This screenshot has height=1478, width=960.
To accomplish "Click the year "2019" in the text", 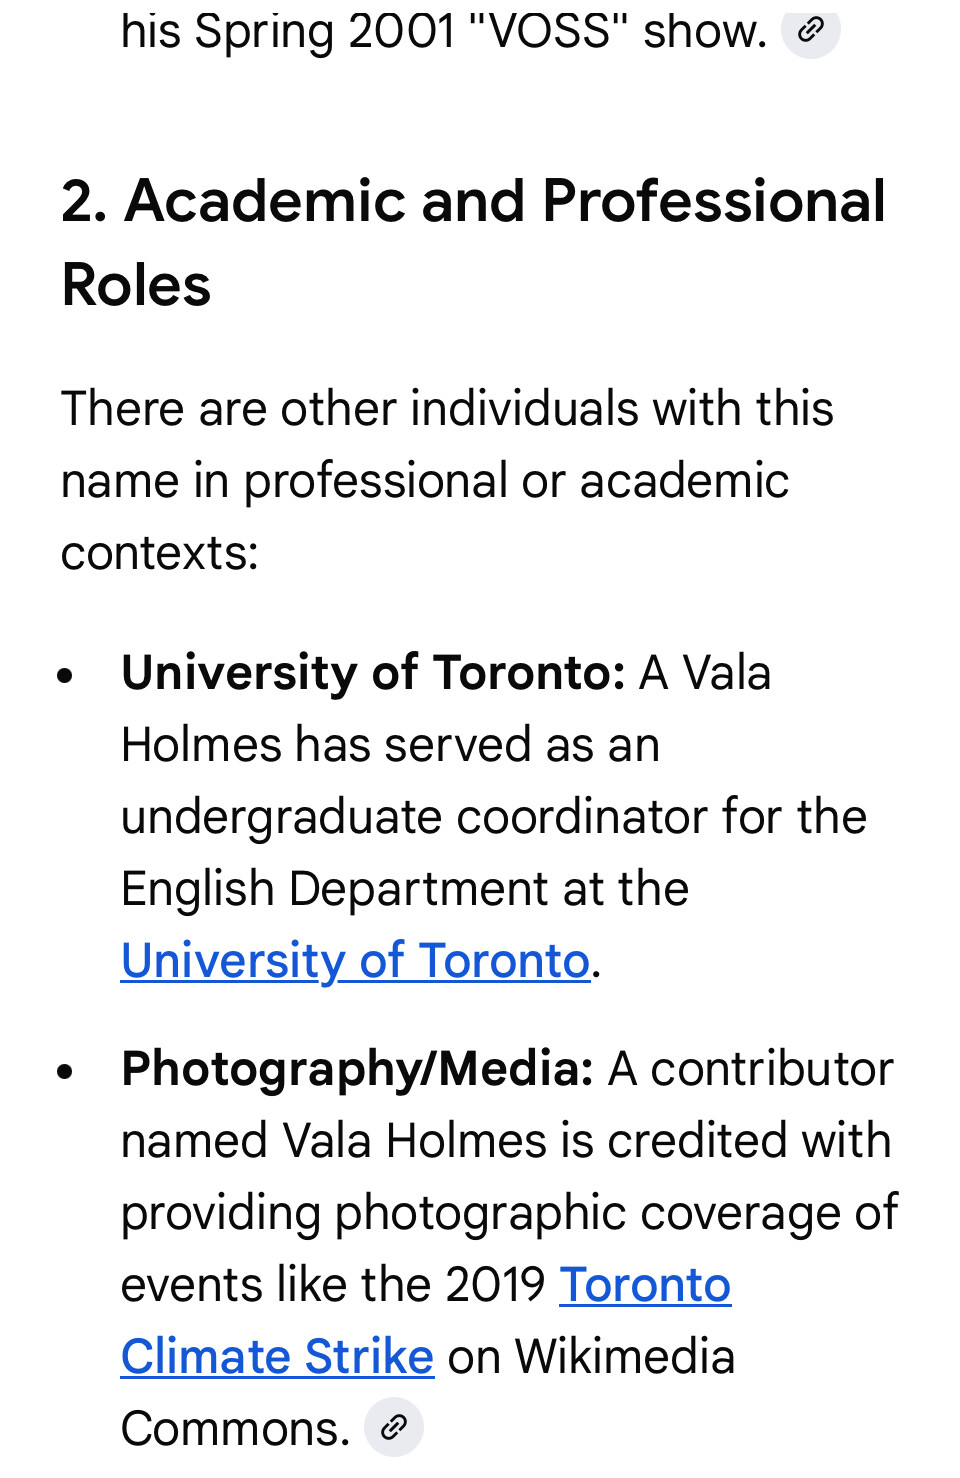I will pyautogui.click(x=495, y=1285).
